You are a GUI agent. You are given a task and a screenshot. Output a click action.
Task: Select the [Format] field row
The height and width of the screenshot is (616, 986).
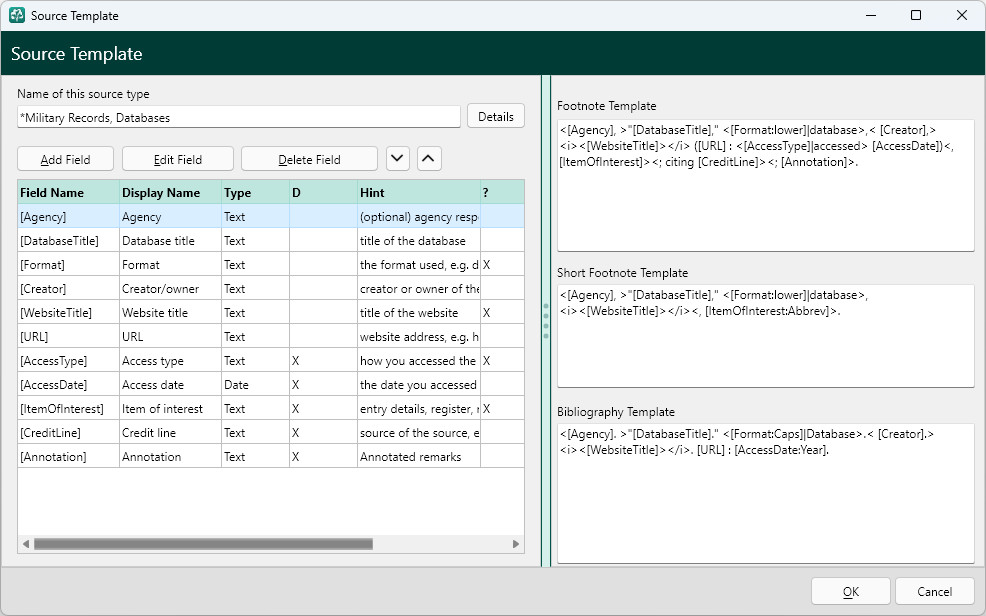pyautogui.click(x=271, y=264)
